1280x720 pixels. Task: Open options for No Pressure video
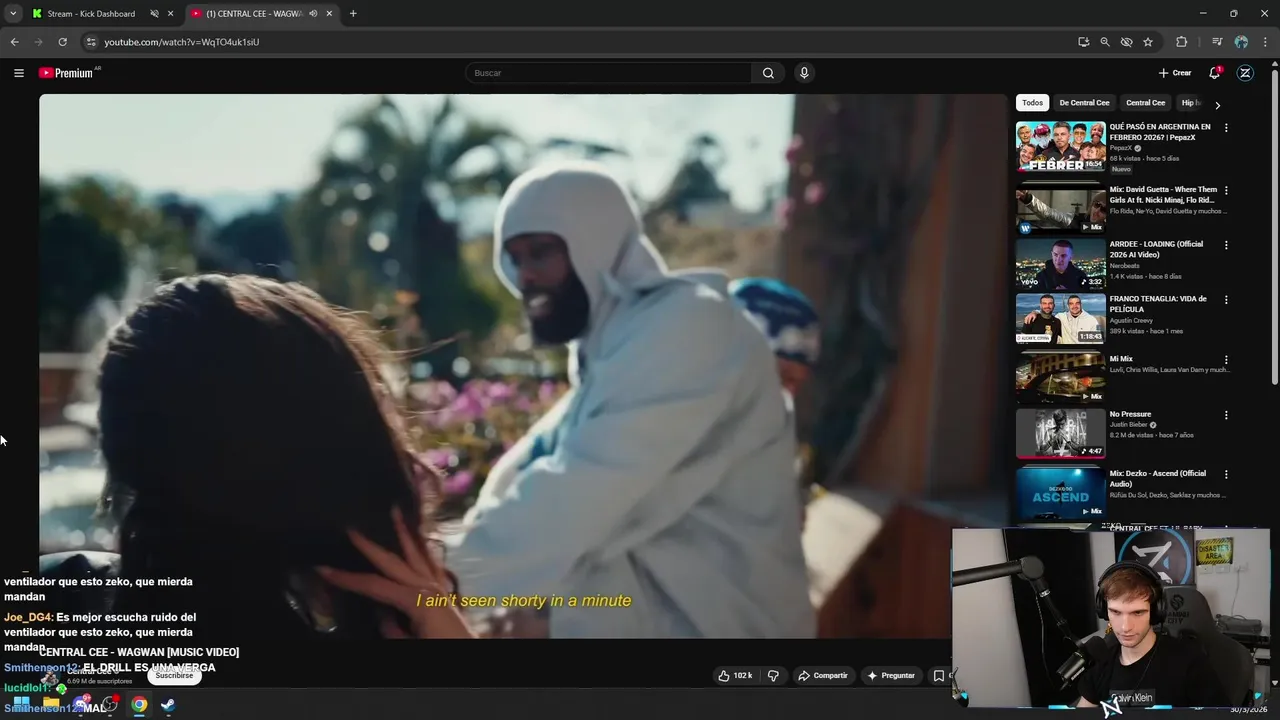click(x=1226, y=415)
